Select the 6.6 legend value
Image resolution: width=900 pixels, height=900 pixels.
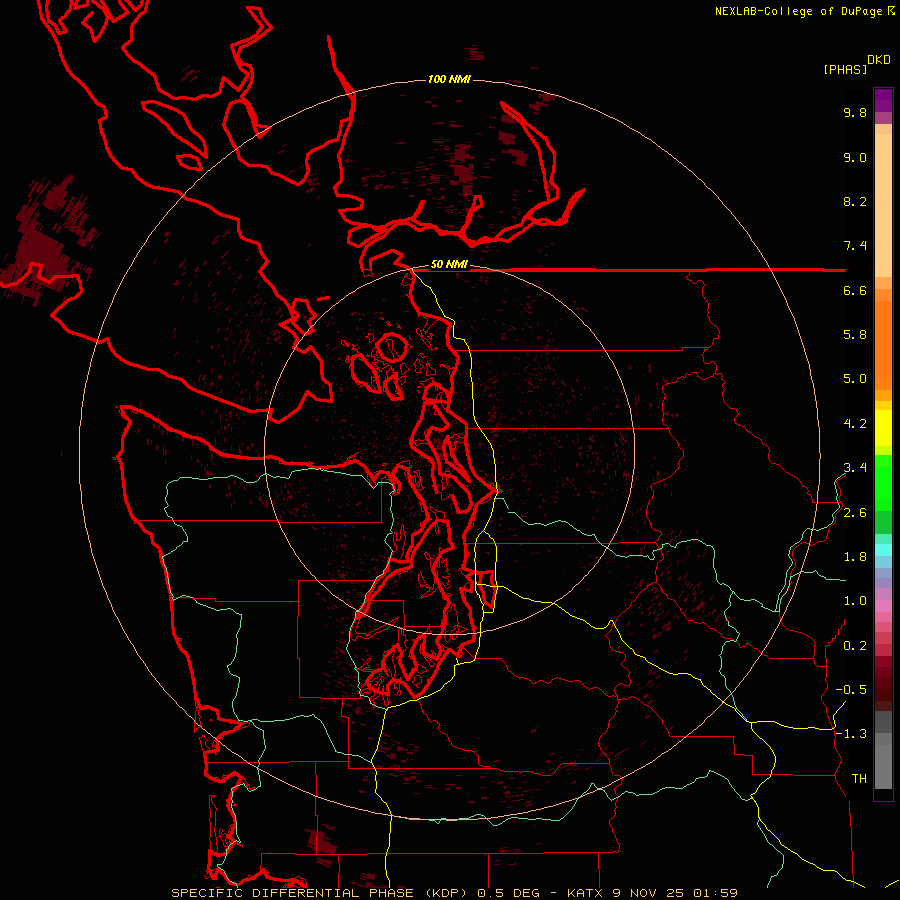(855, 291)
